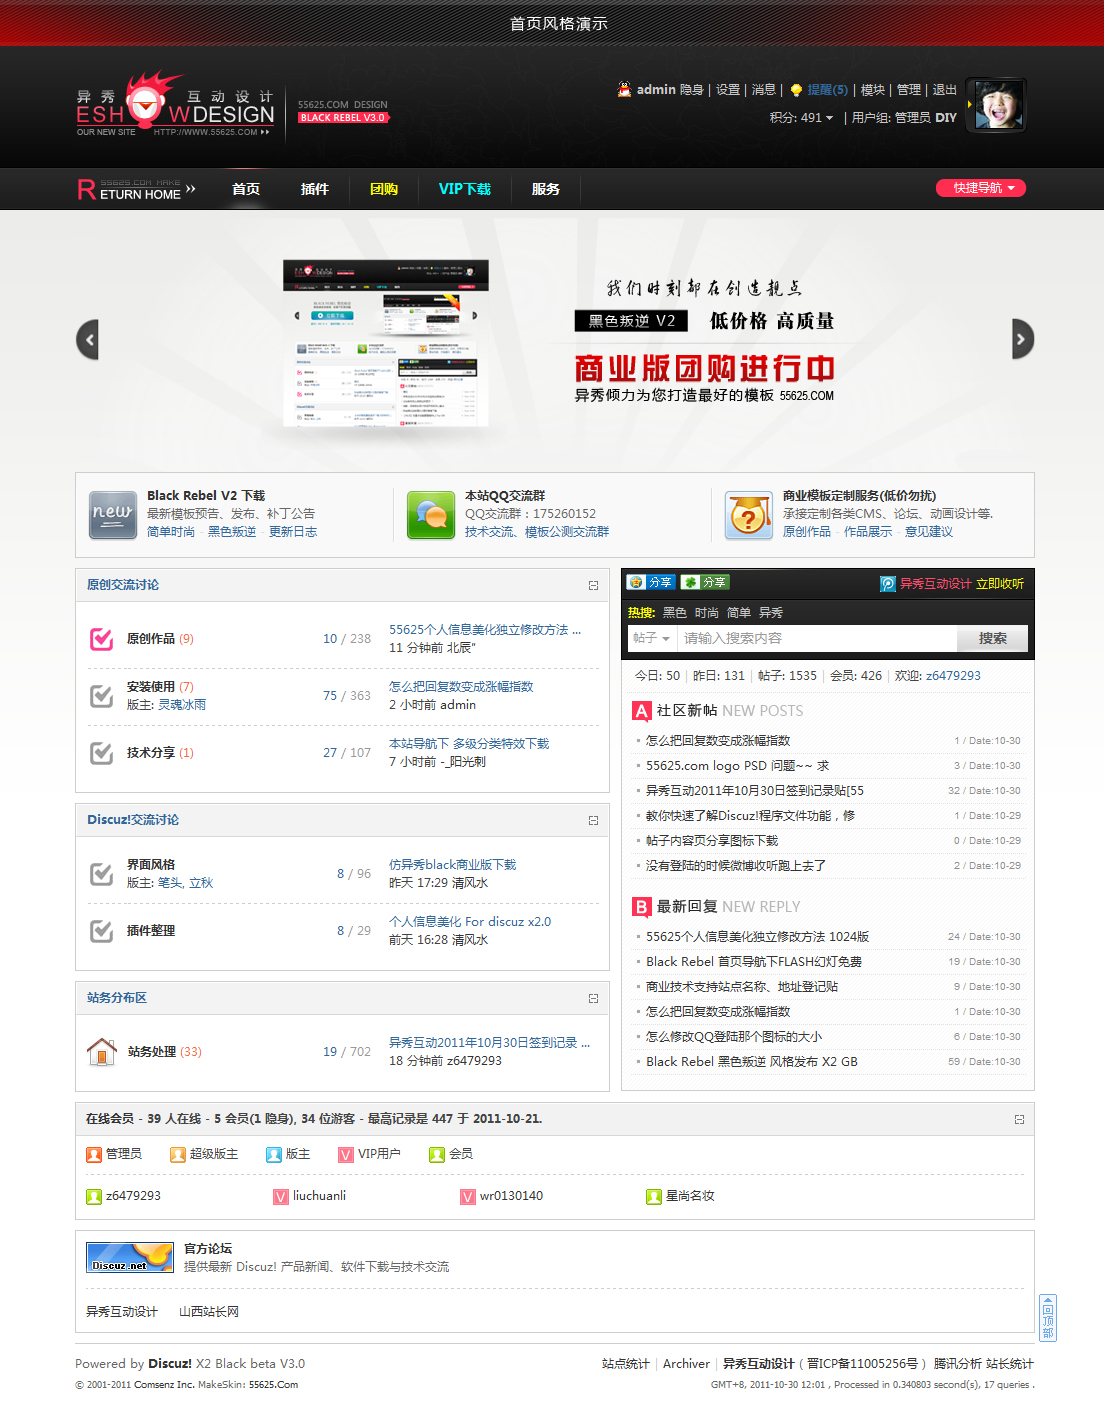
Task: Open the 快捷导航 quick navigation dropdown
Action: (x=981, y=188)
